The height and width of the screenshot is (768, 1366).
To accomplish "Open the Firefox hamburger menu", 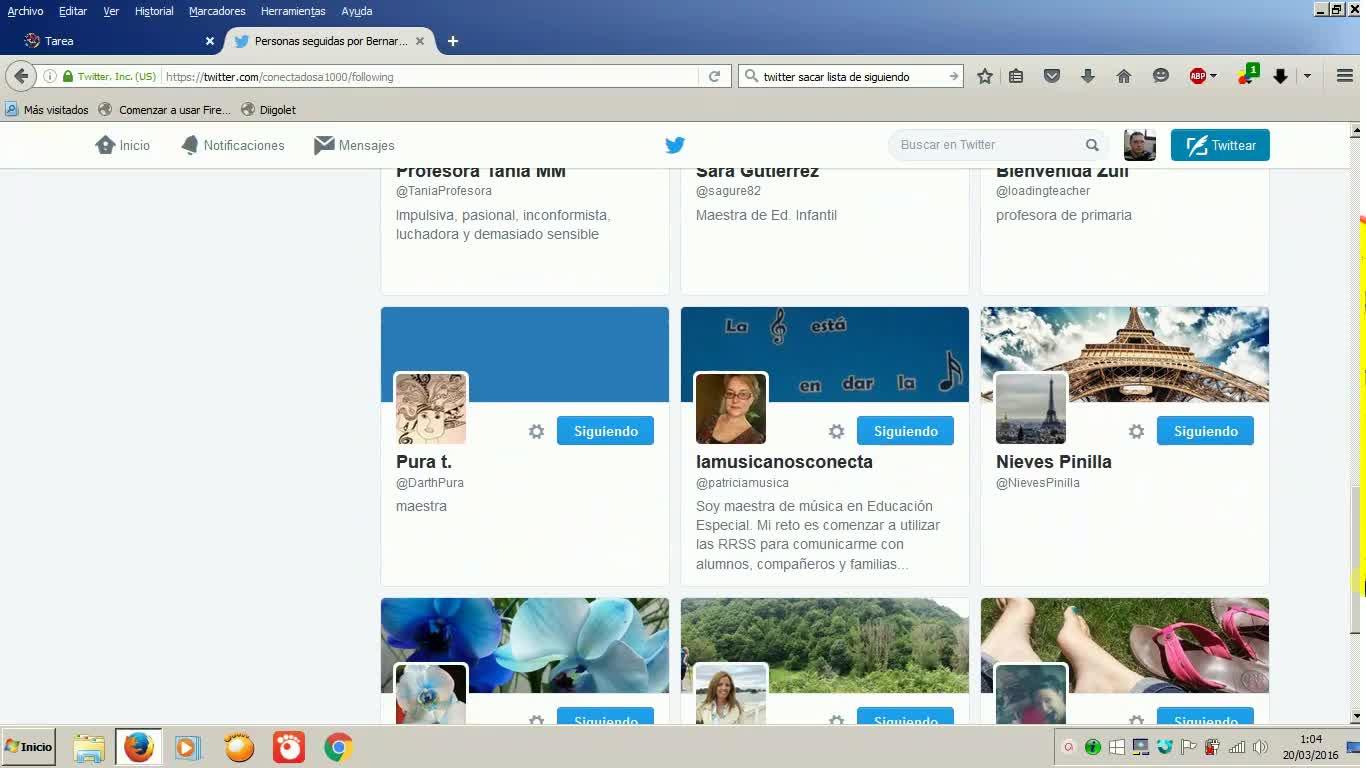I will [x=1345, y=76].
